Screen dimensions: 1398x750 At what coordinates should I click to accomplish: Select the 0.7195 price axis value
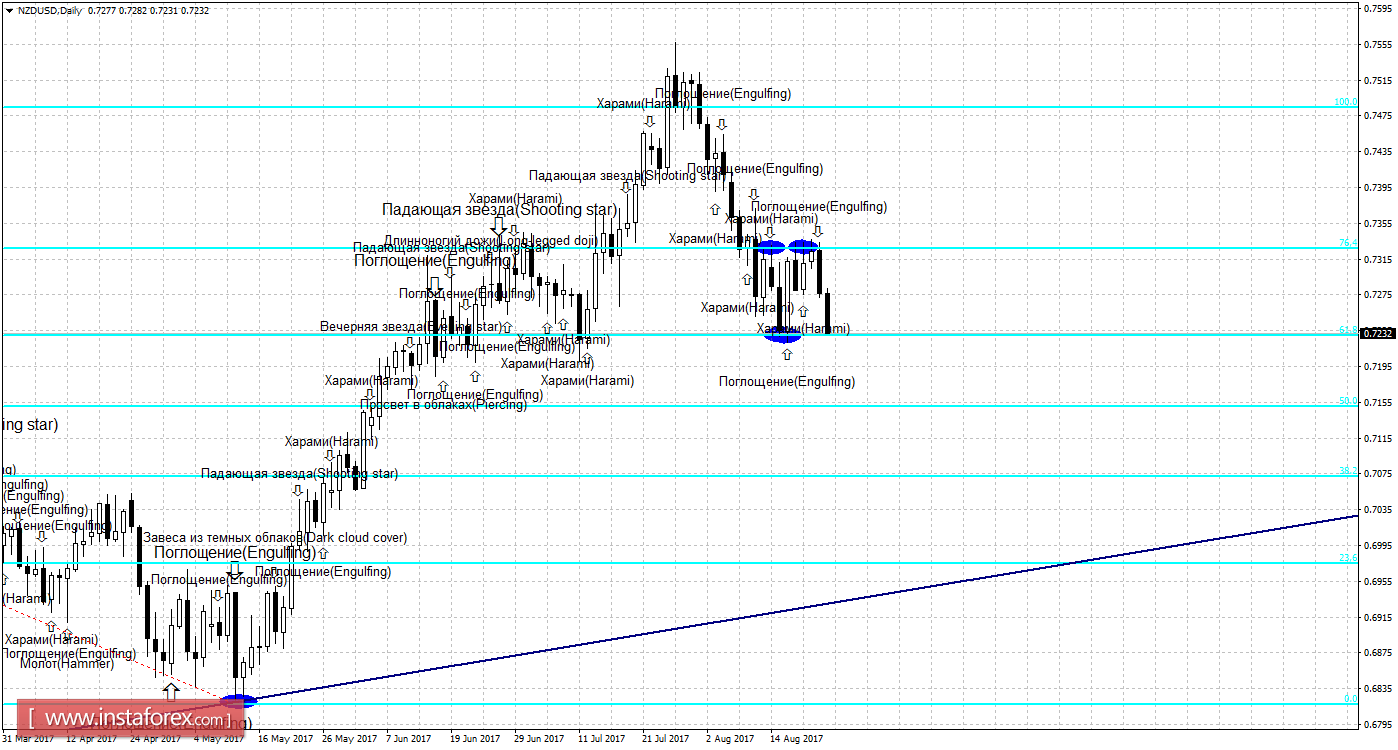click(x=1377, y=367)
